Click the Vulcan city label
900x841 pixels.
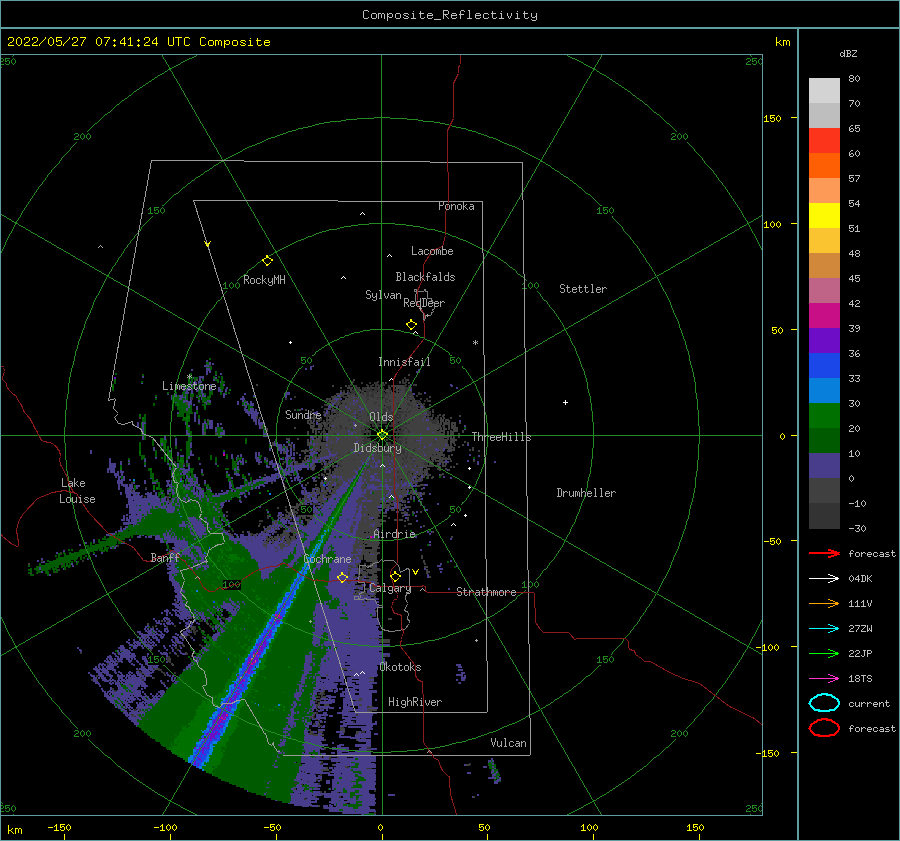click(508, 743)
